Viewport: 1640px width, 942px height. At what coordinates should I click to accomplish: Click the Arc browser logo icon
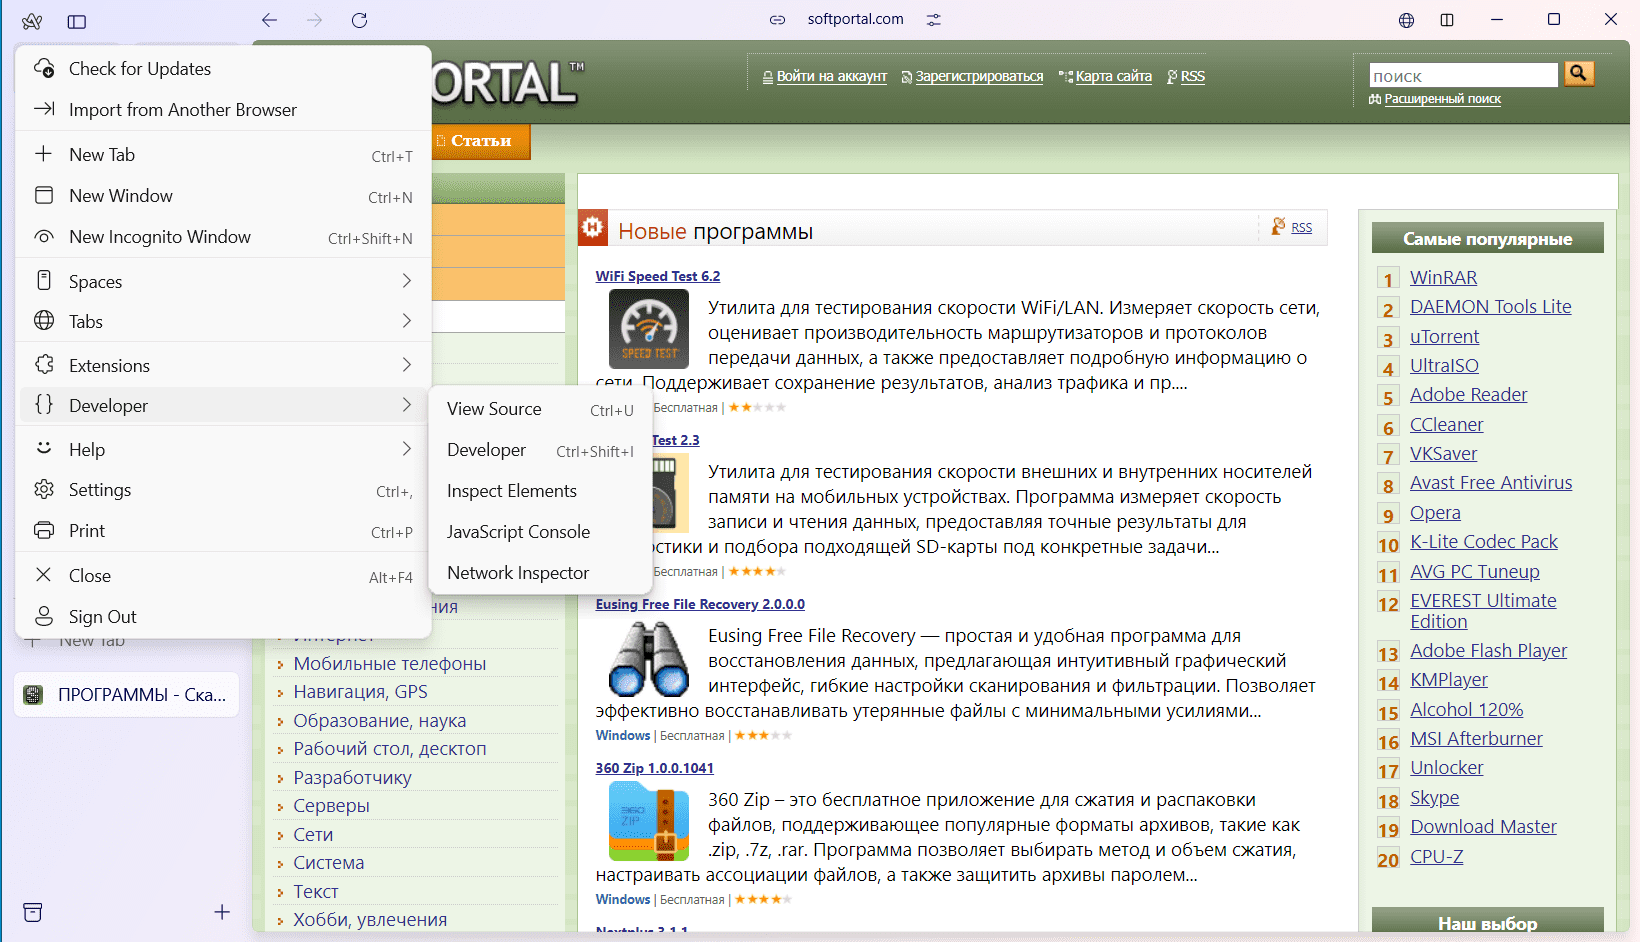[x=32, y=21]
